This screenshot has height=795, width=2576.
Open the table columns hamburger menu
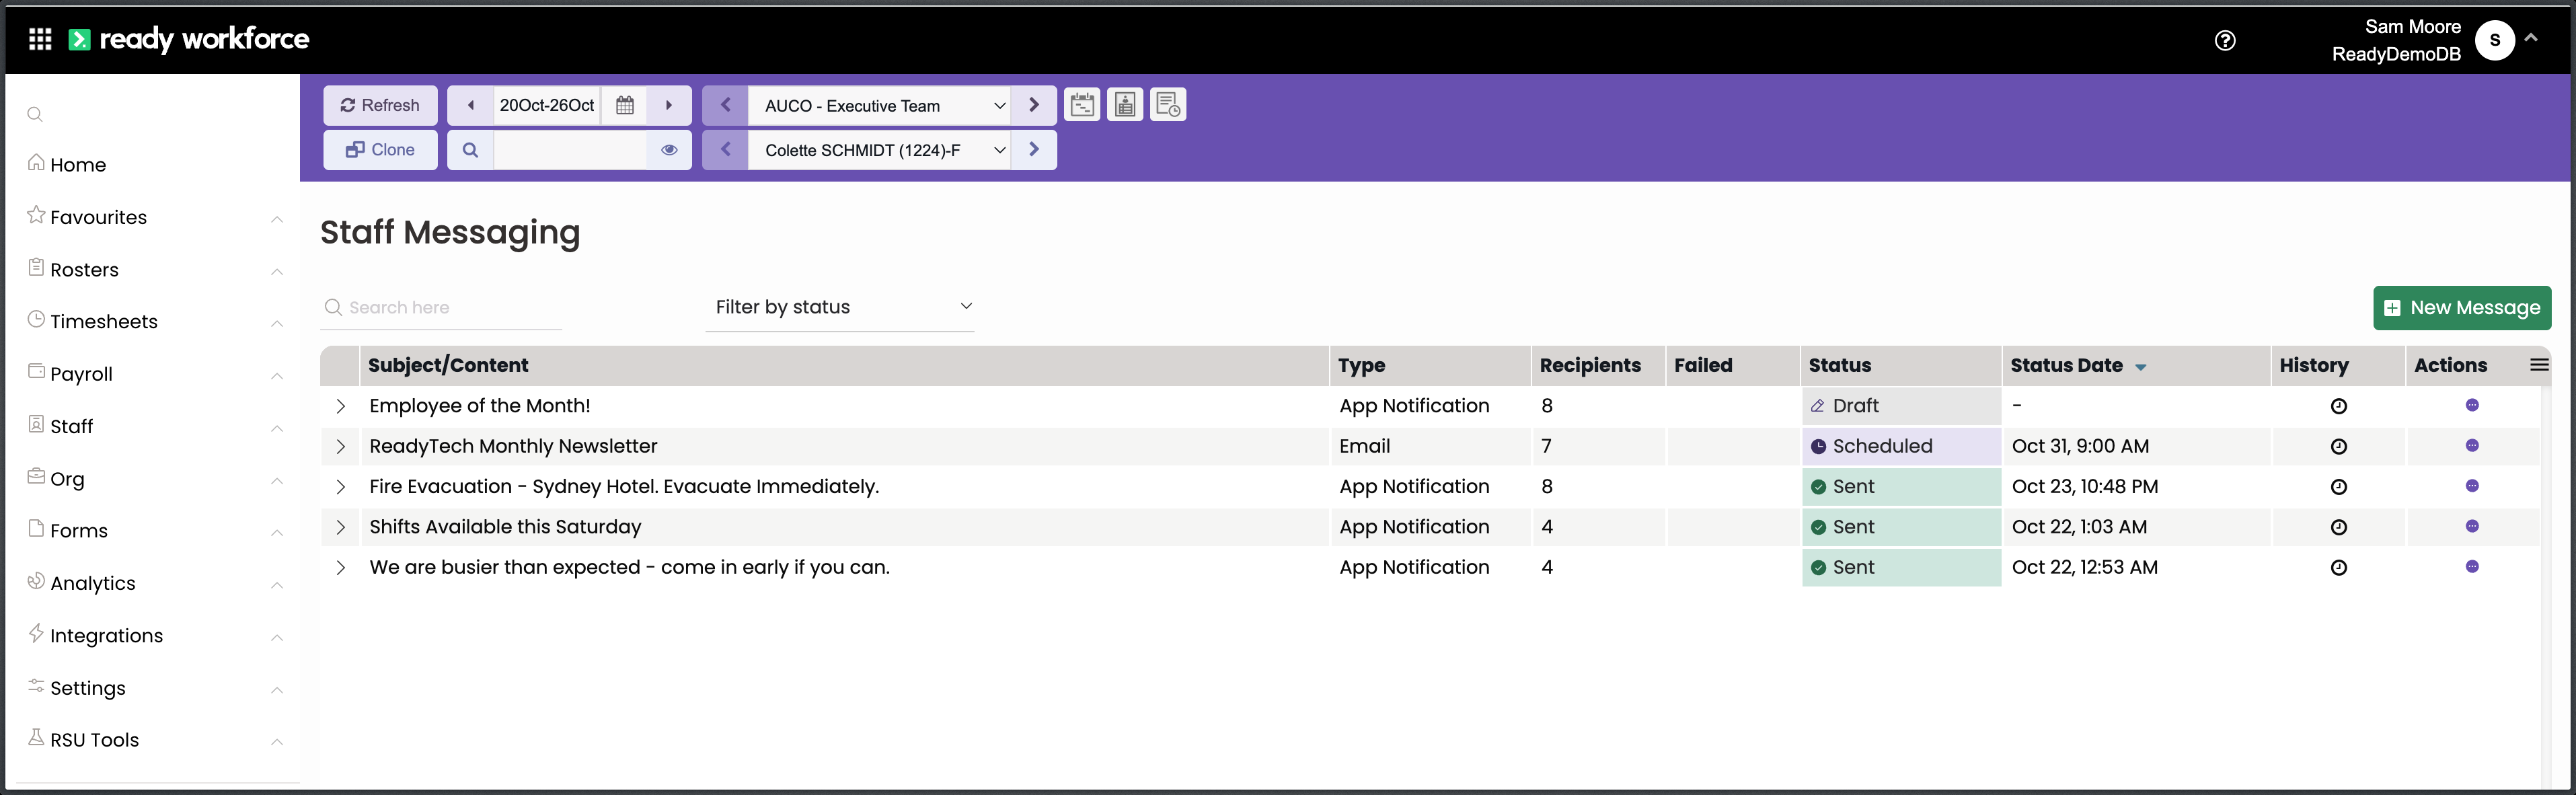2539,365
